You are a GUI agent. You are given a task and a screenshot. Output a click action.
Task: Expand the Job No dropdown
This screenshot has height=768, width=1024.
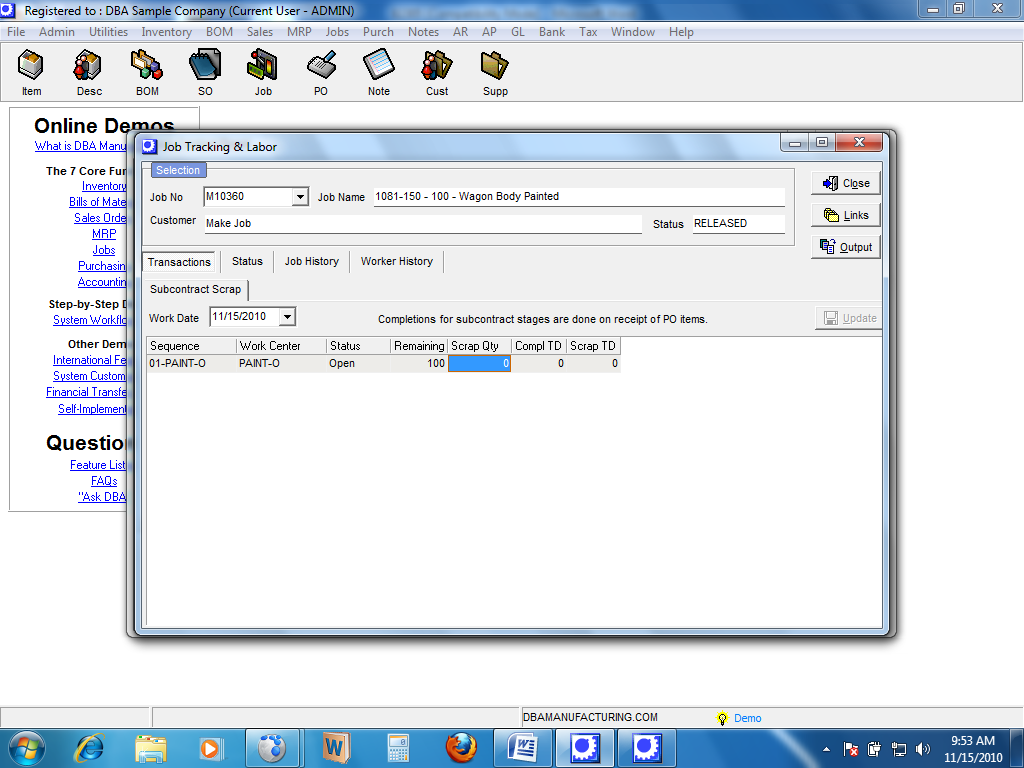(300, 197)
